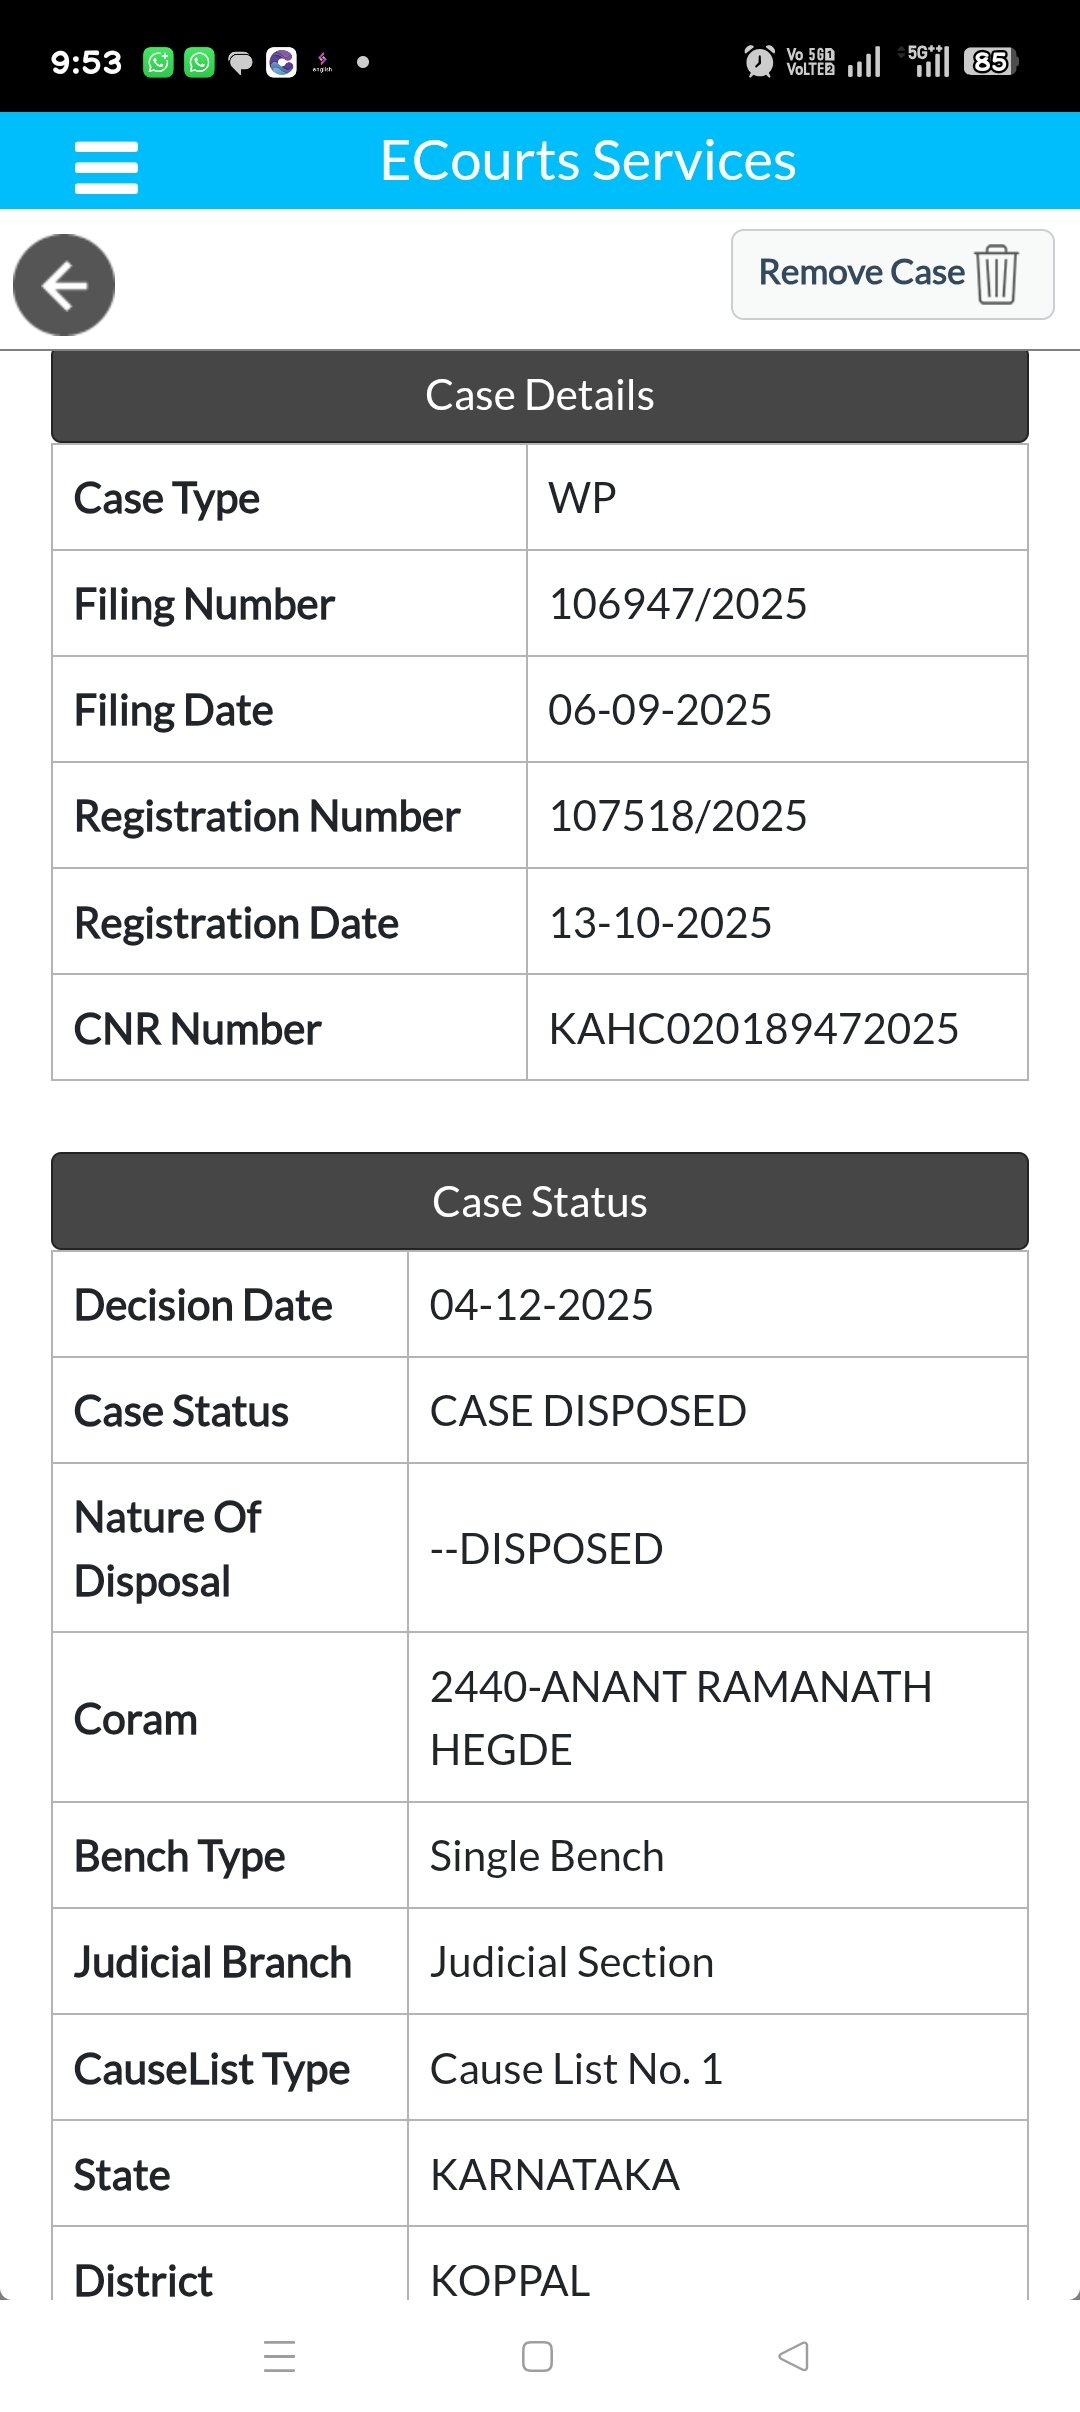Screen dimensions: 1080x2412
Task: Tap the Filing Number value 106947/2025
Action: click(x=678, y=604)
